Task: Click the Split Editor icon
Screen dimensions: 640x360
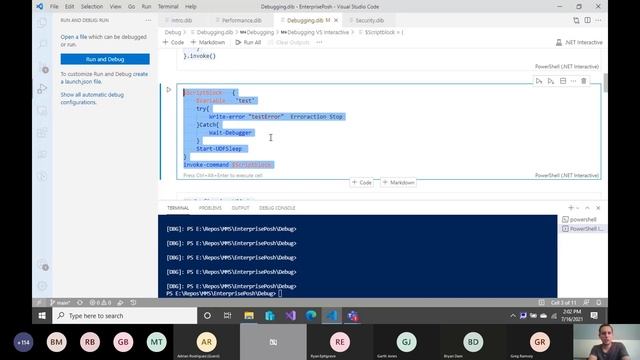Action: [x=587, y=20]
